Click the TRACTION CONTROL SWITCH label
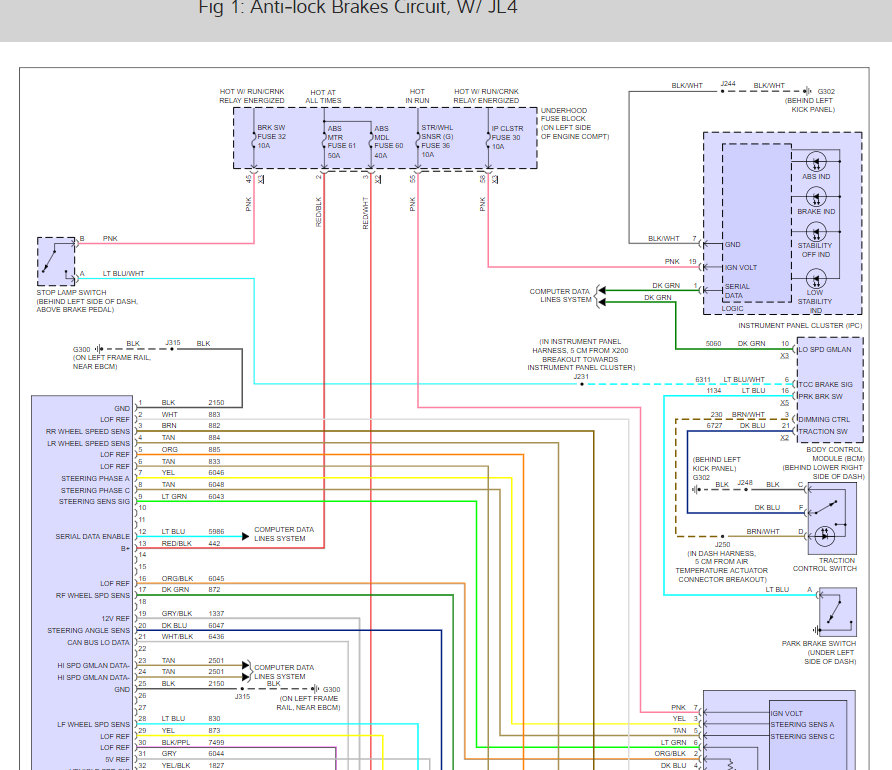 [x=825, y=564]
